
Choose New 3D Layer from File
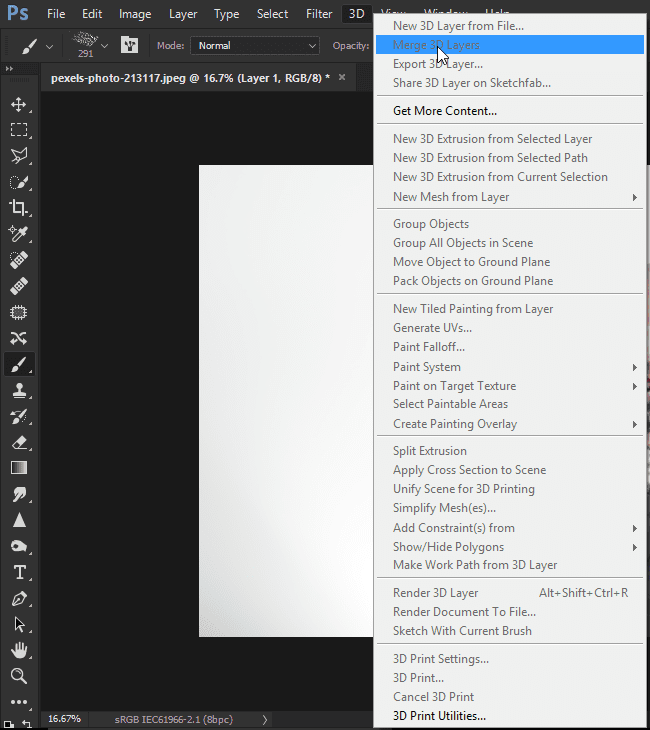tap(458, 25)
